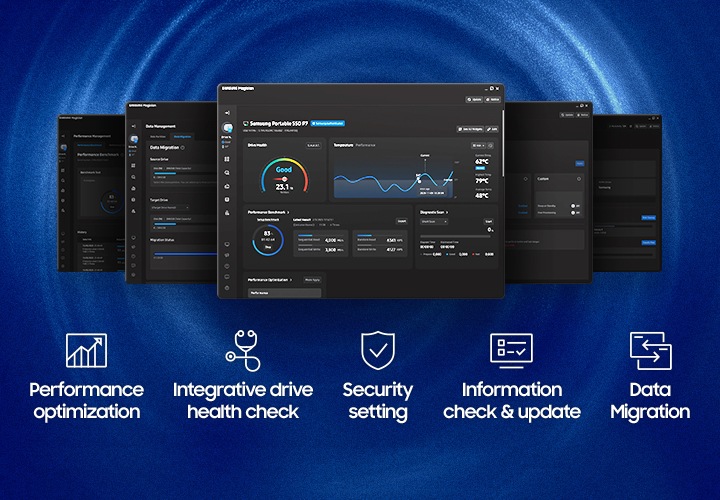Click the grid icon in Performance Management sidebar
720x500 pixels.
tap(63, 171)
